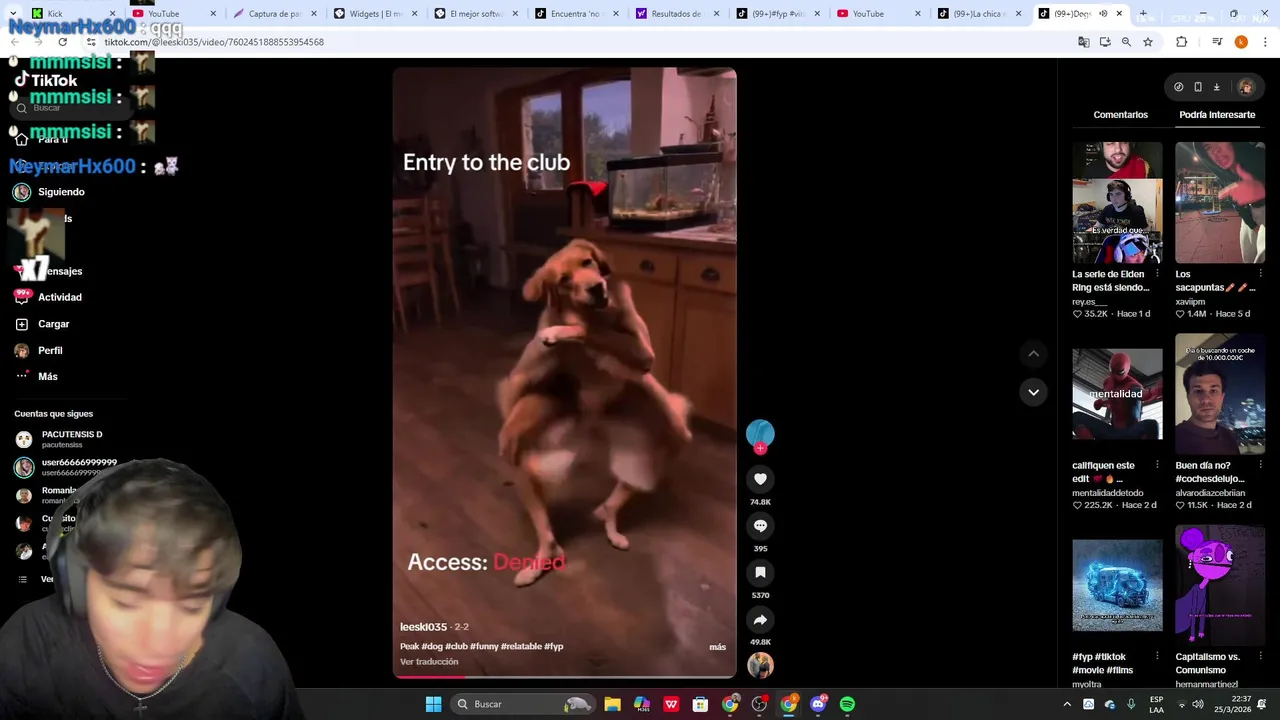
Task: Open Los sacapuntas recommended video thumbnail
Action: coord(1220,202)
